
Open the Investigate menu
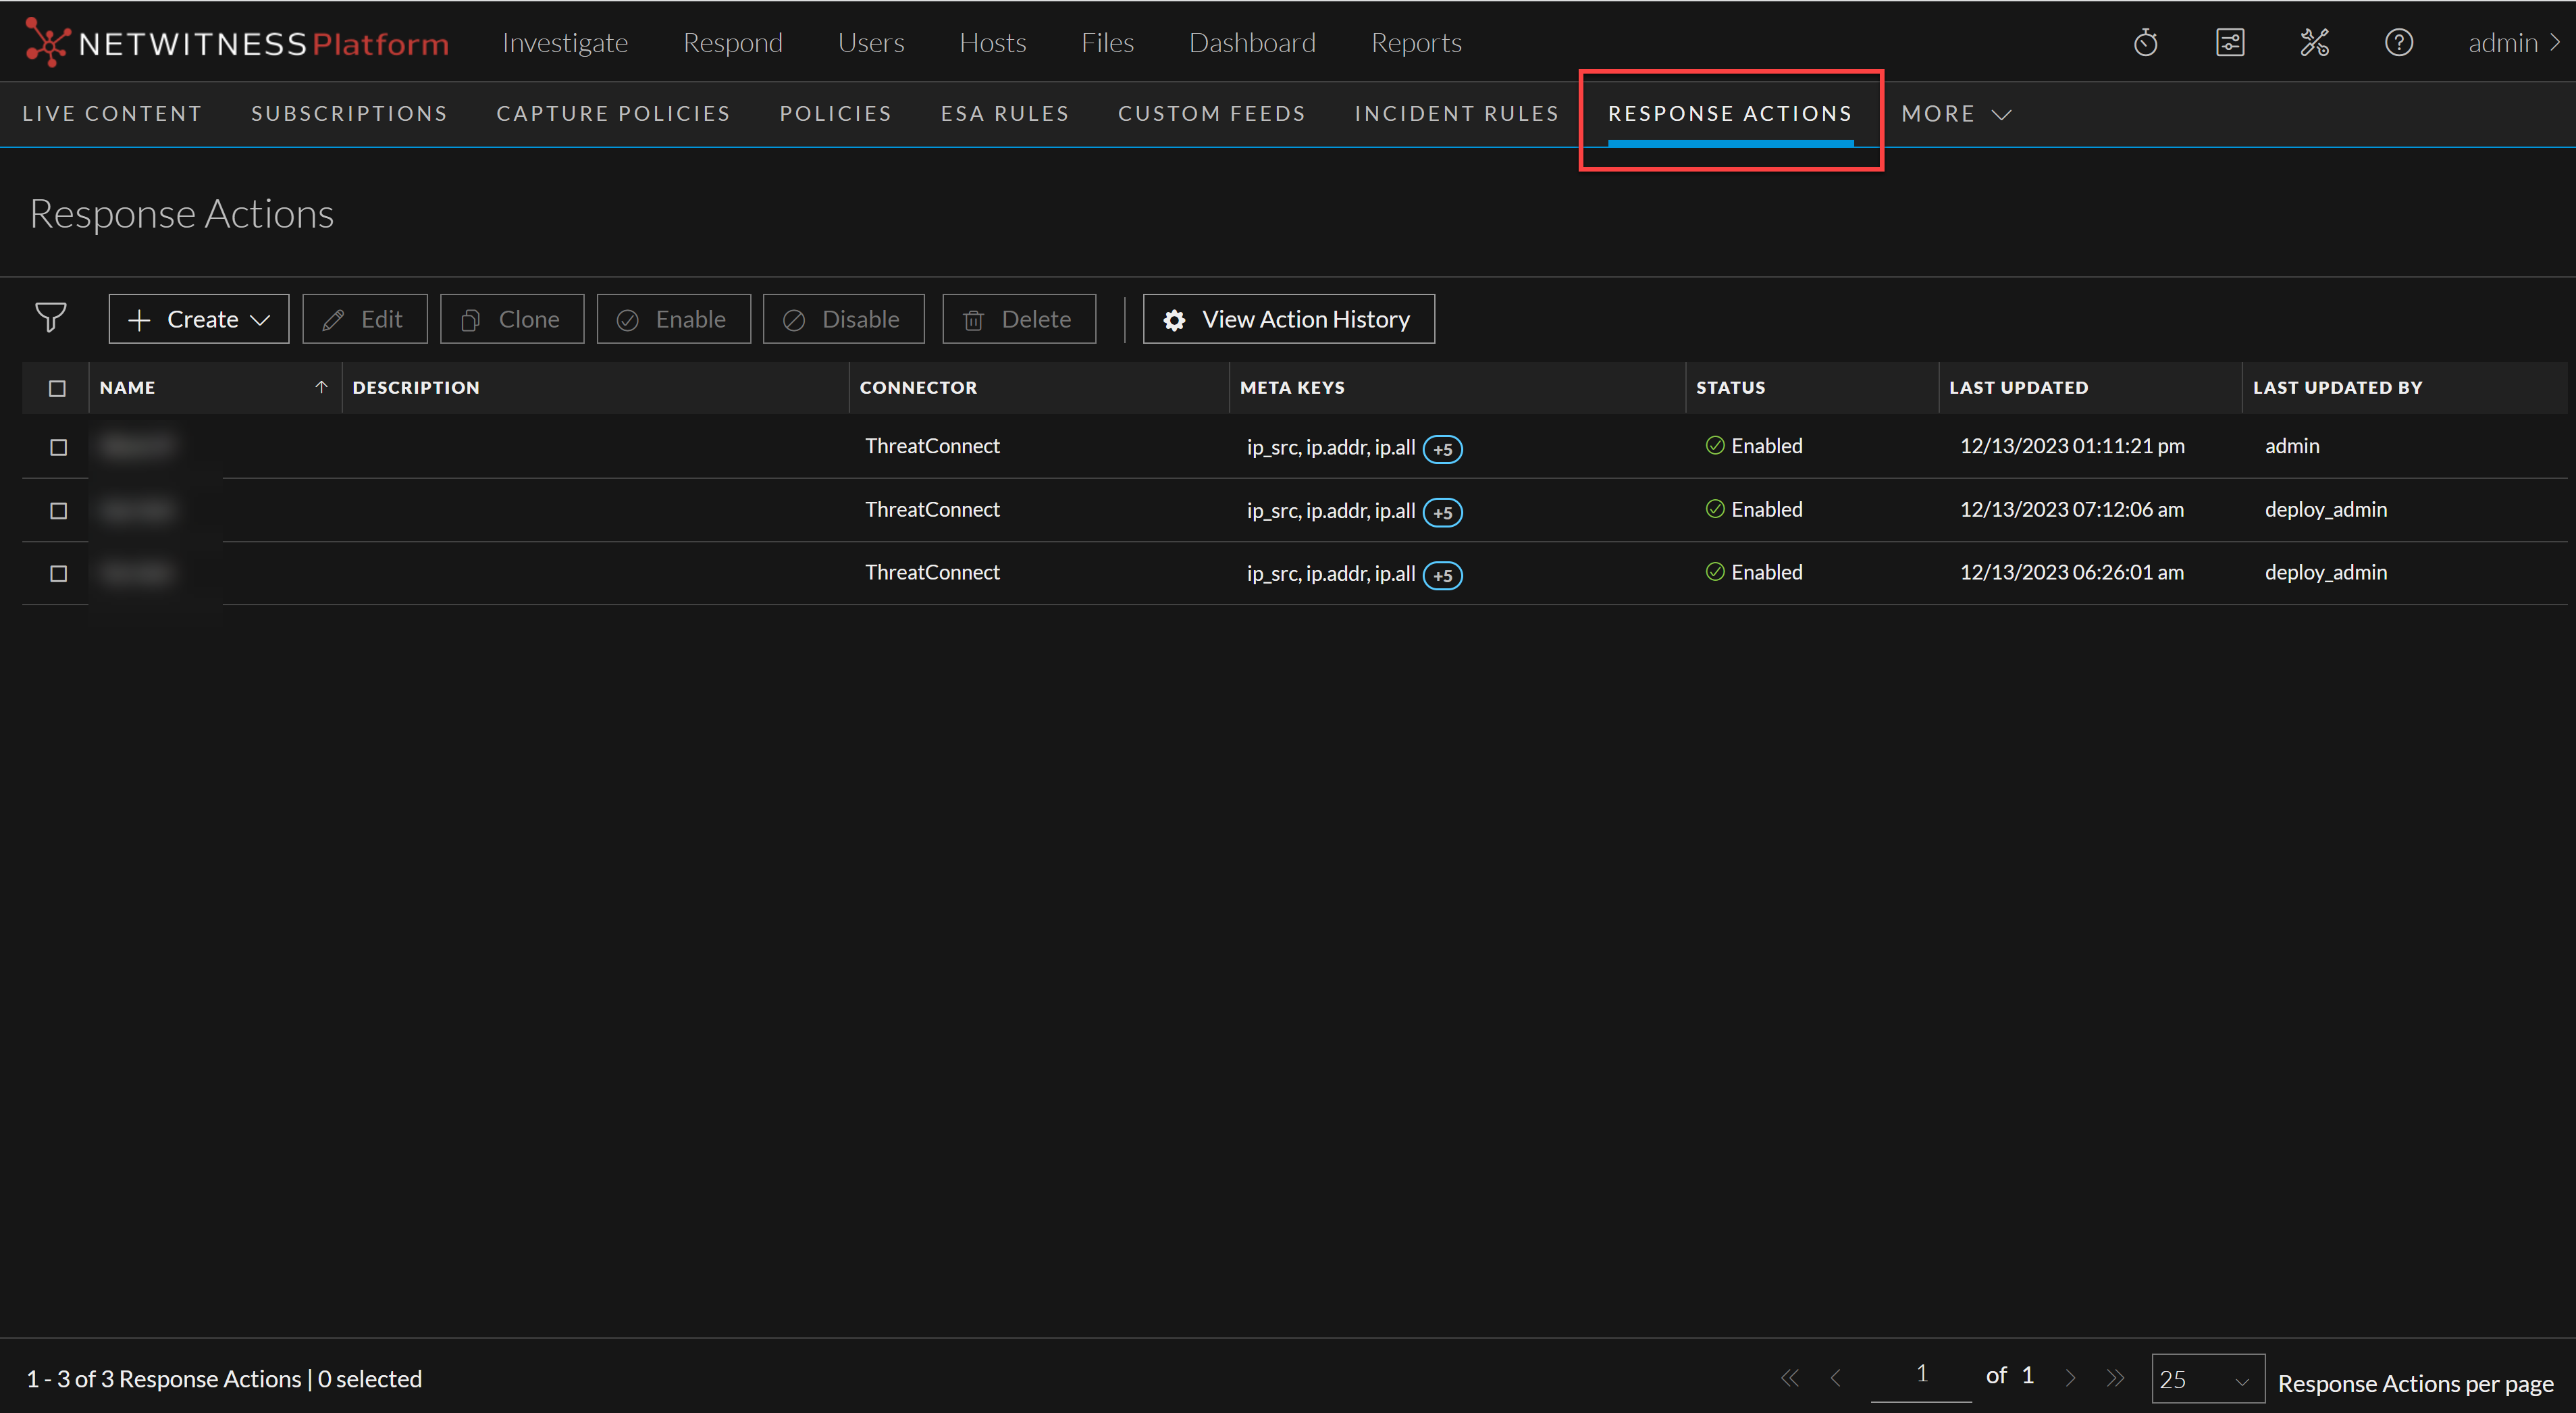565,43
